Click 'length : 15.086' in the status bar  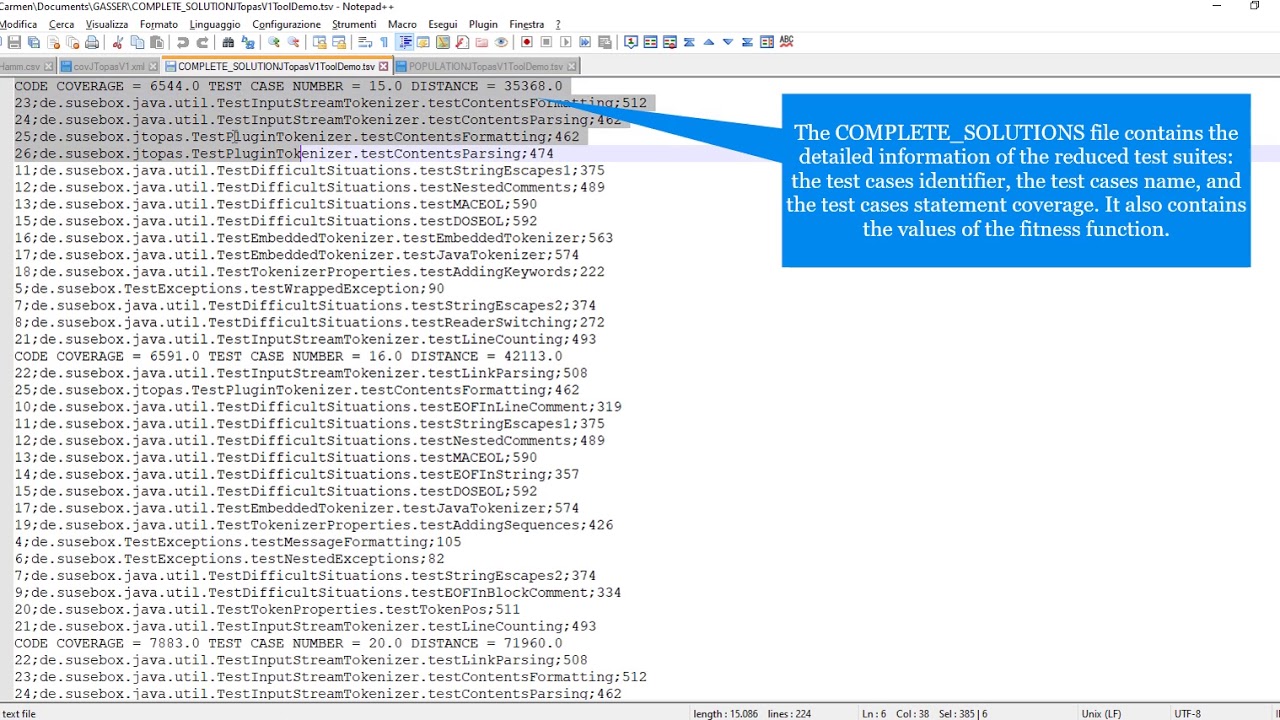pos(725,713)
